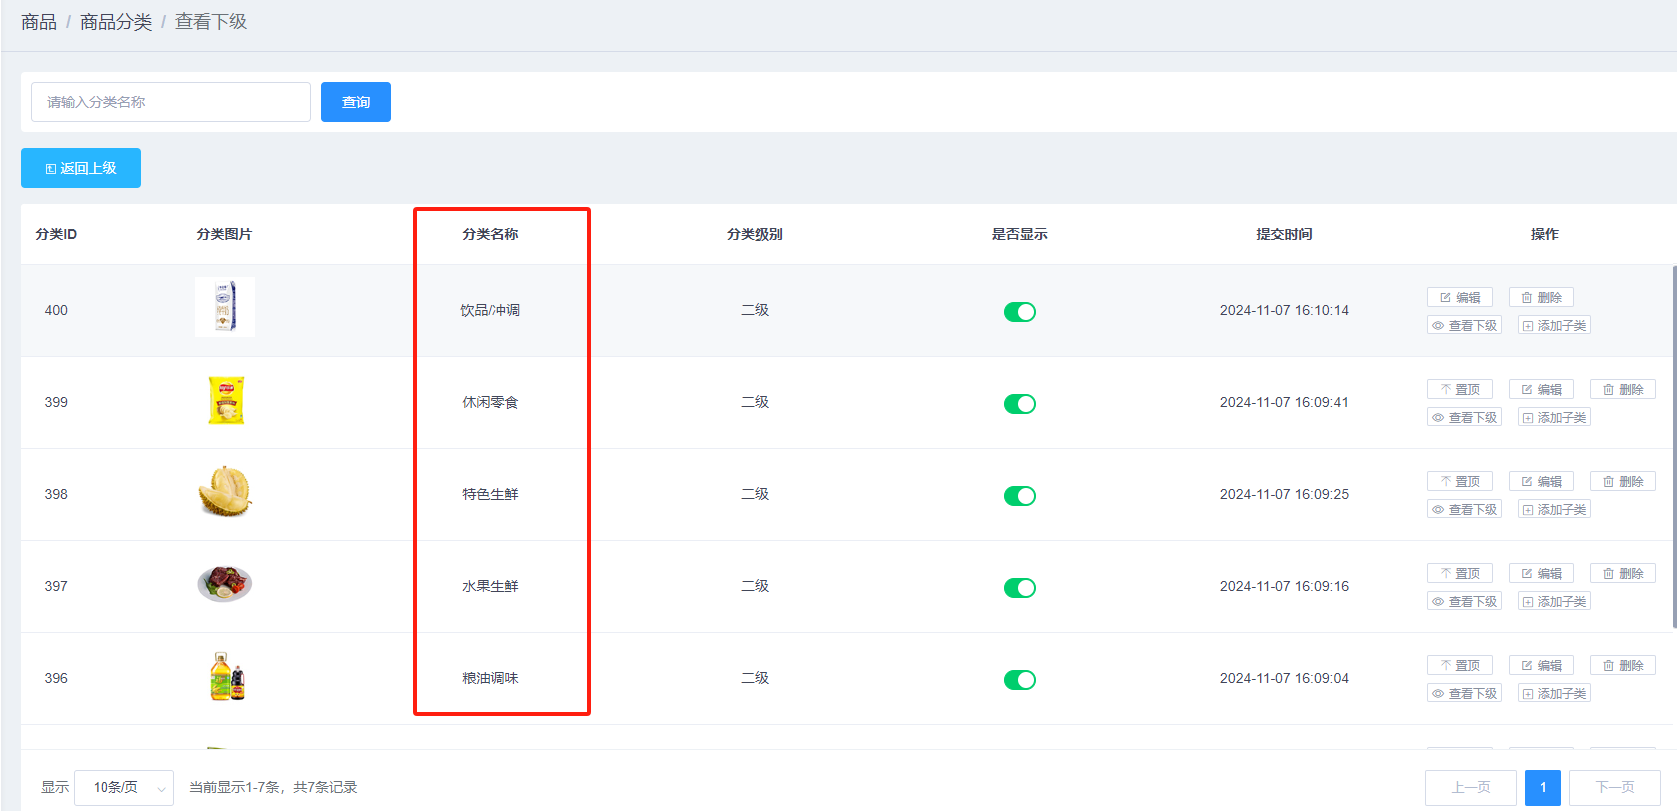Click the category name search field
This screenshot has height=811, width=1677.
click(171, 102)
